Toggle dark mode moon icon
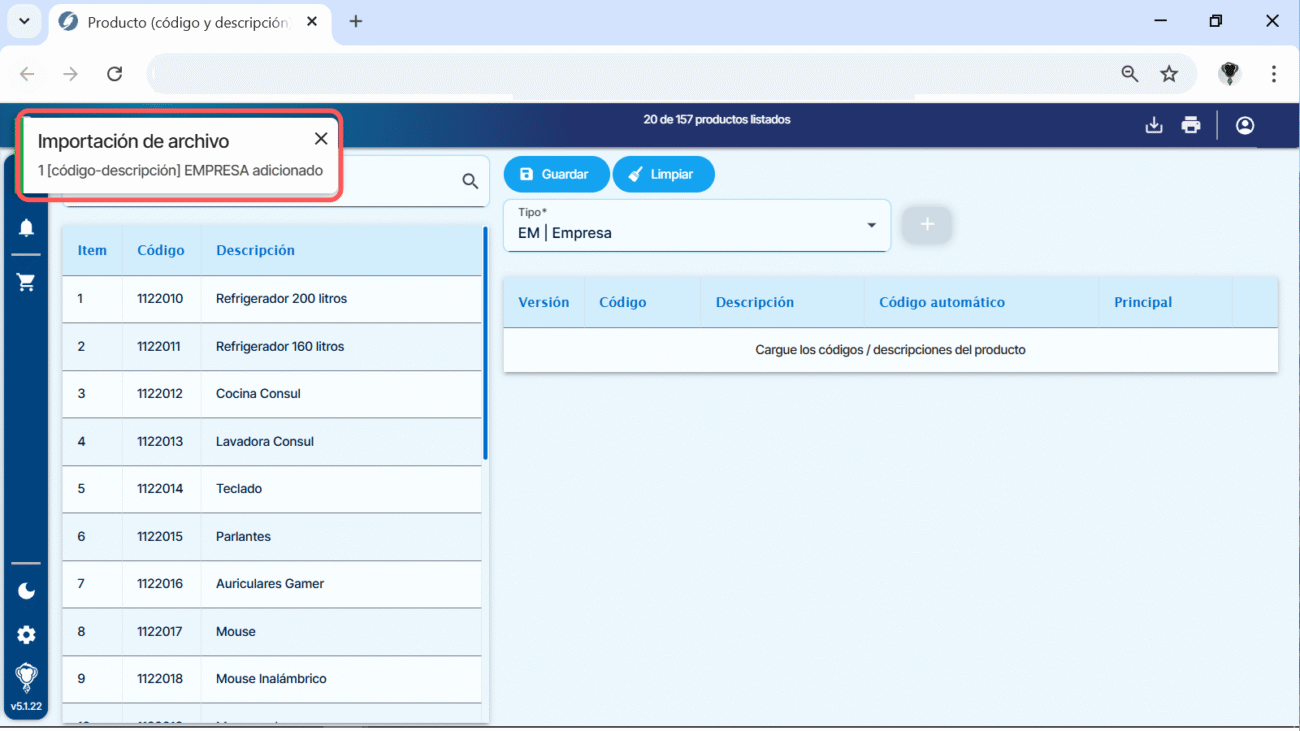 tap(26, 591)
